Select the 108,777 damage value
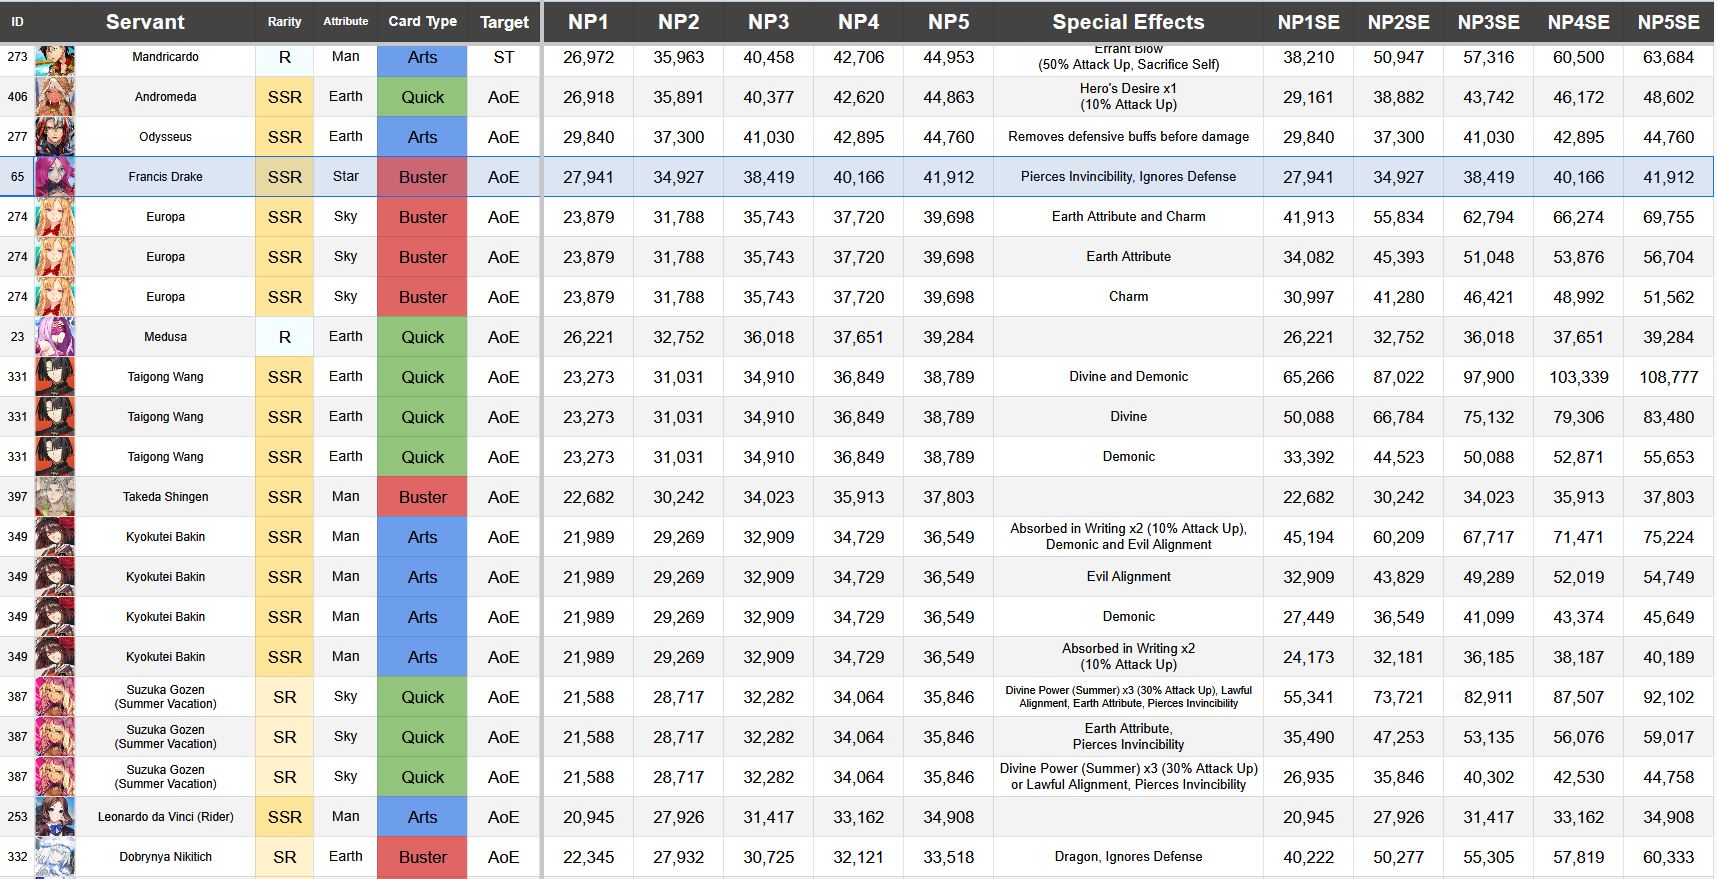The width and height of the screenshot is (1717, 879). [x=1668, y=377]
